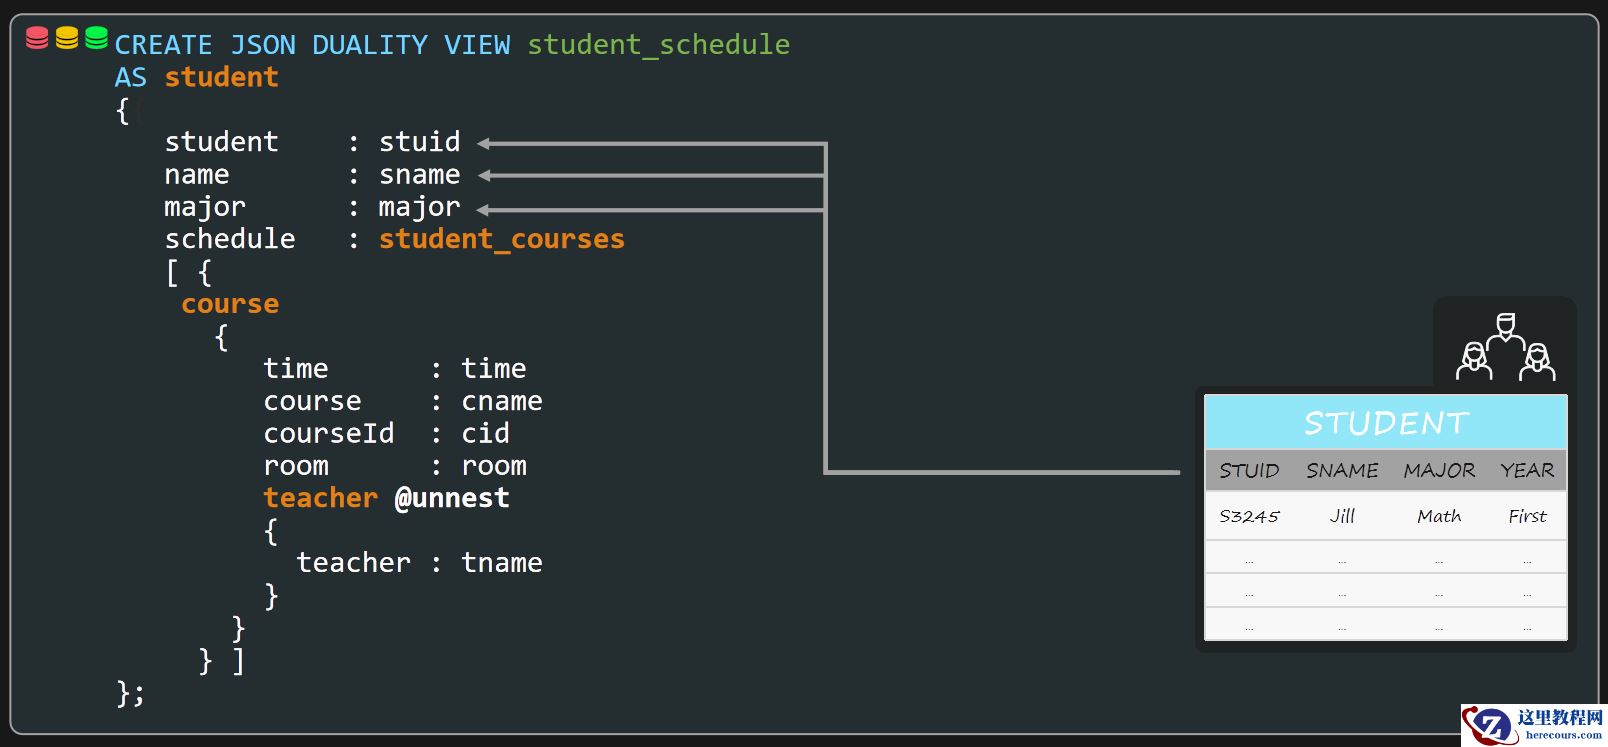This screenshot has width=1608, height=747.
Task: Select the STUDENT table title bar
Action: pyautogui.click(x=1385, y=422)
